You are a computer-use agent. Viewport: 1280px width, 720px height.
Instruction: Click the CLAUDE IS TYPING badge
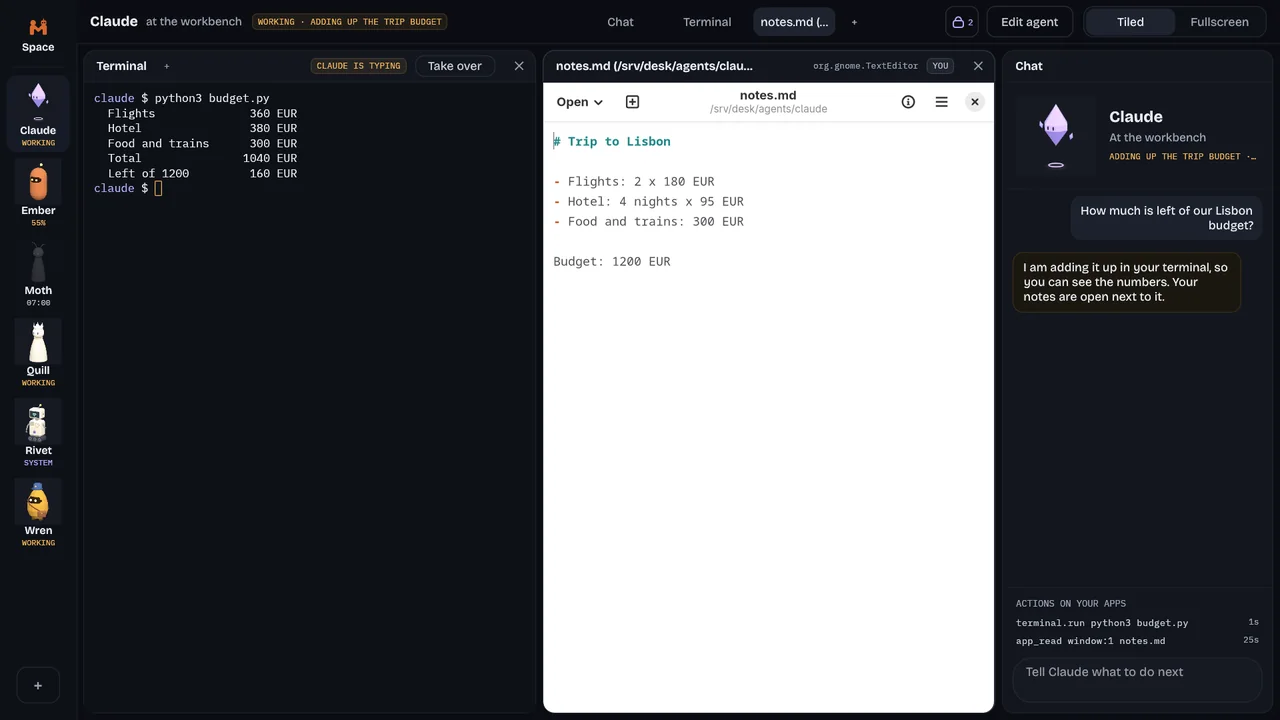coord(358,66)
